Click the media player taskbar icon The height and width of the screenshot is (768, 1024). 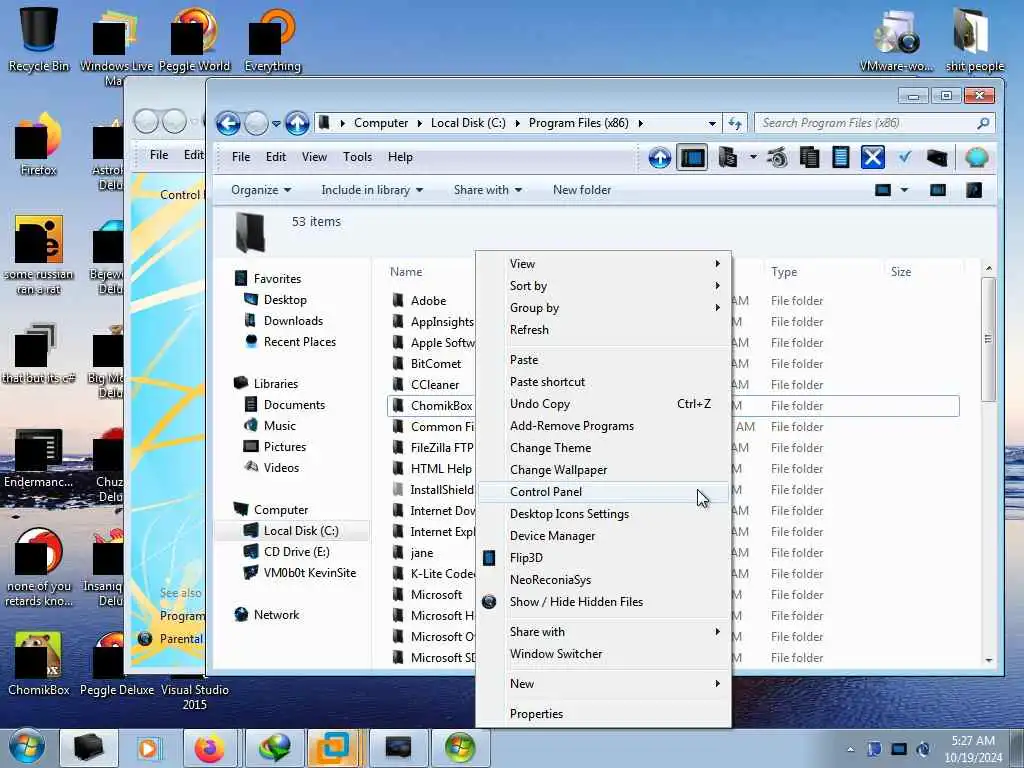[x=148, y=748]
